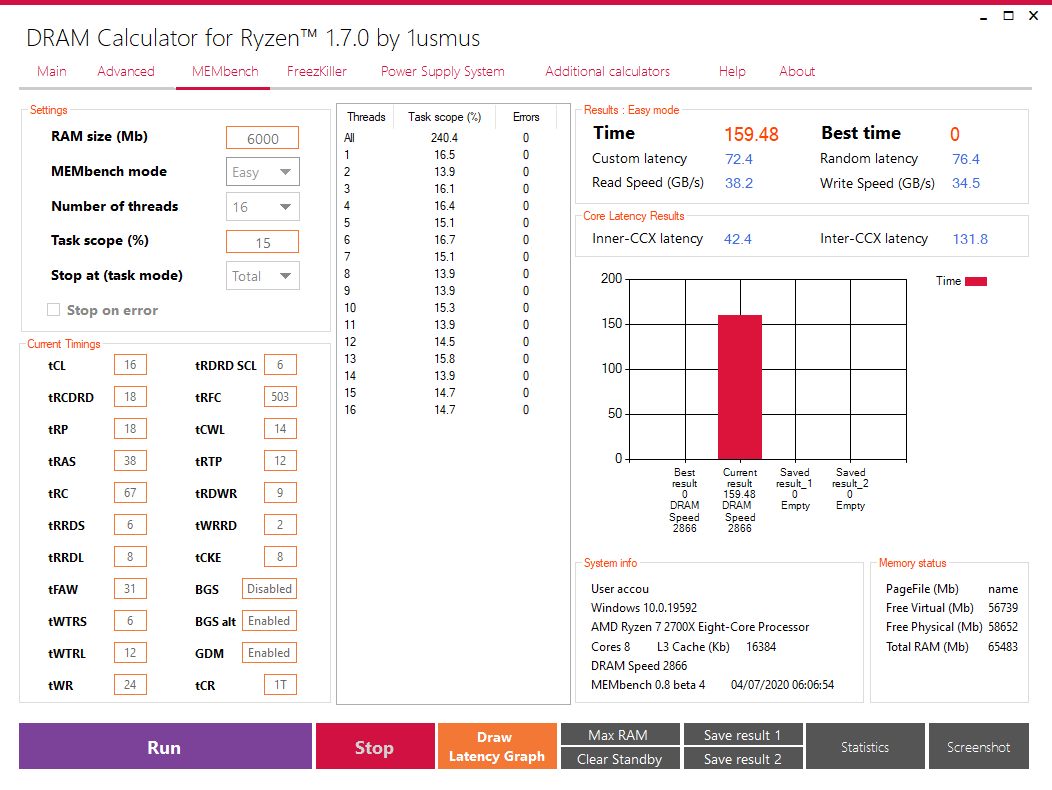Click the tRFC value 503 field
This screenshot has height=790, width=1052.
pyautogui.click(x=280, y=397)
